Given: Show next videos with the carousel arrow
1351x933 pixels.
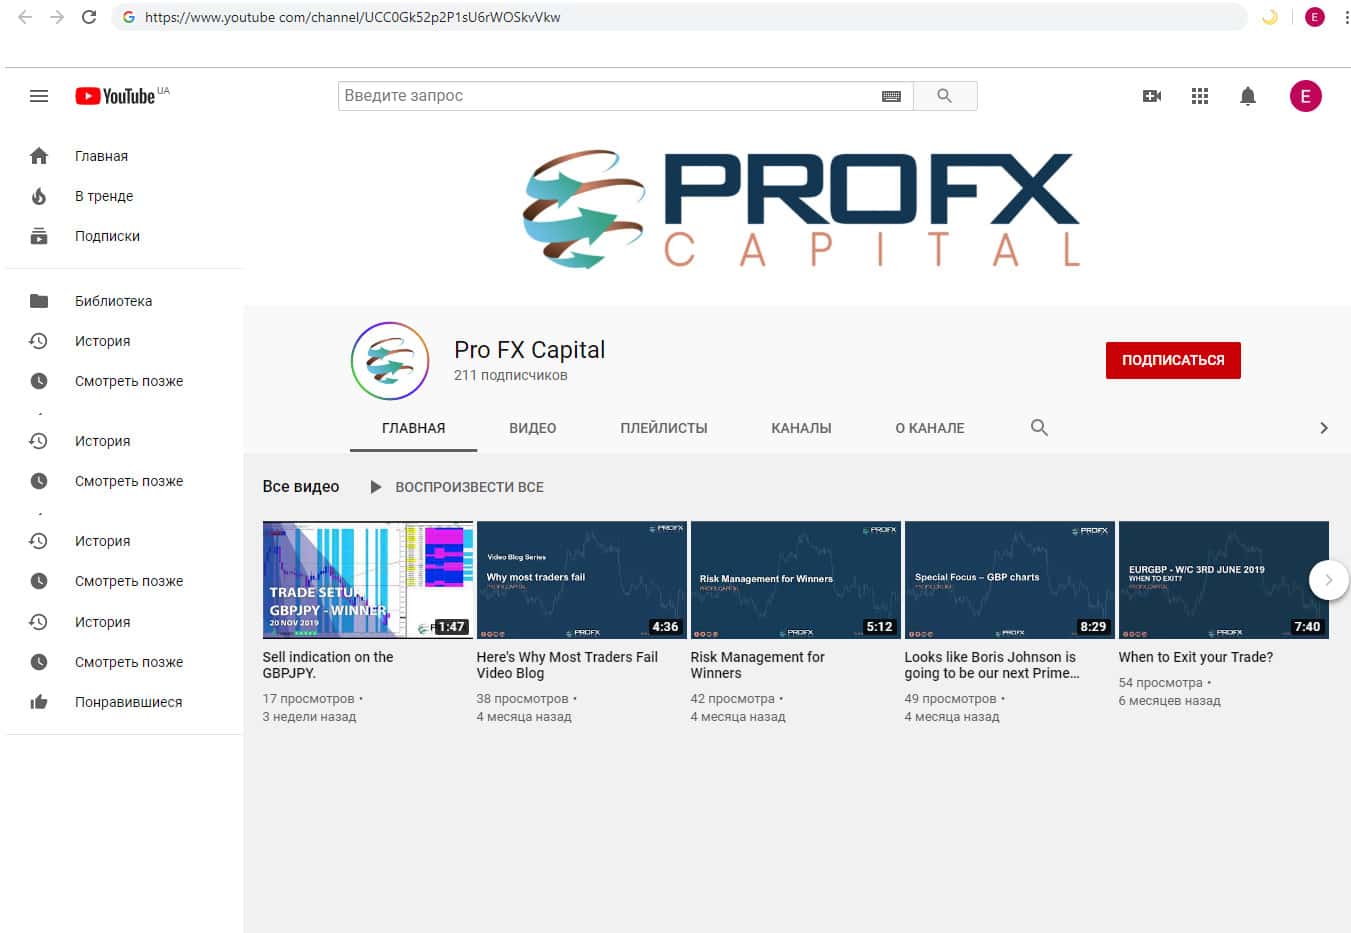Looking at the screenshot, I should click(1329, 580).
